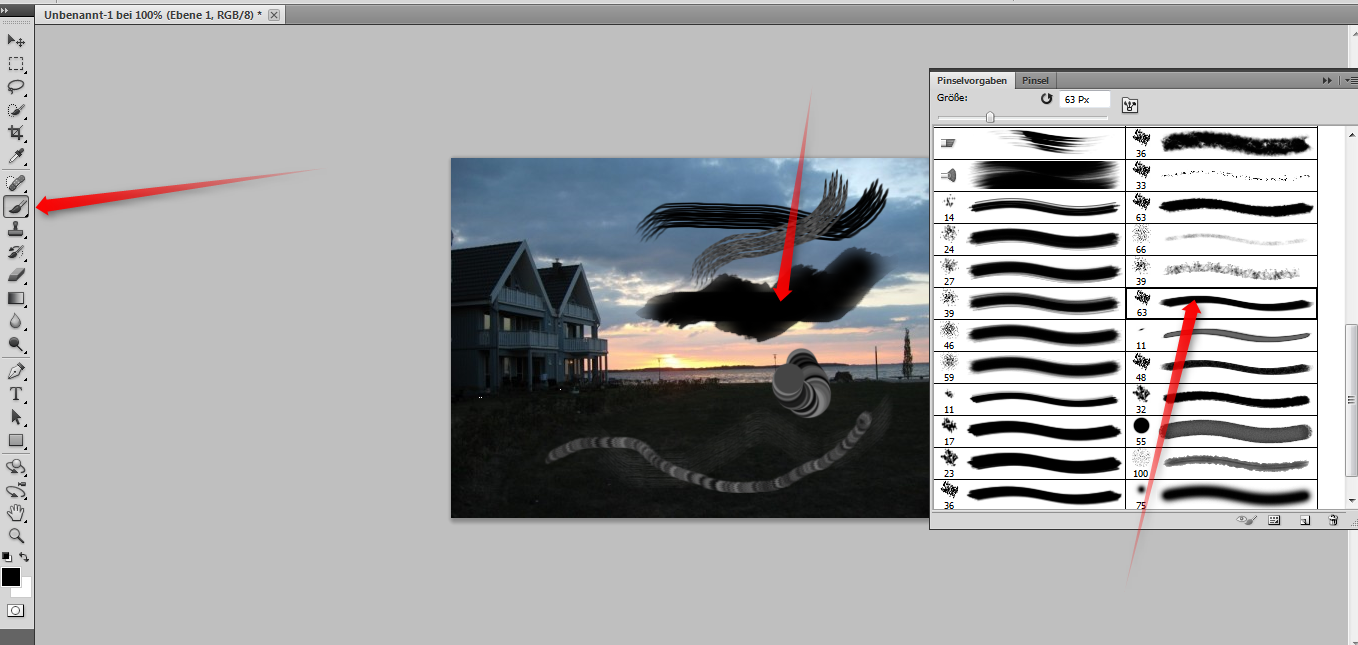
Task: Select the Crop tool
Action: (x=14, y=133)
